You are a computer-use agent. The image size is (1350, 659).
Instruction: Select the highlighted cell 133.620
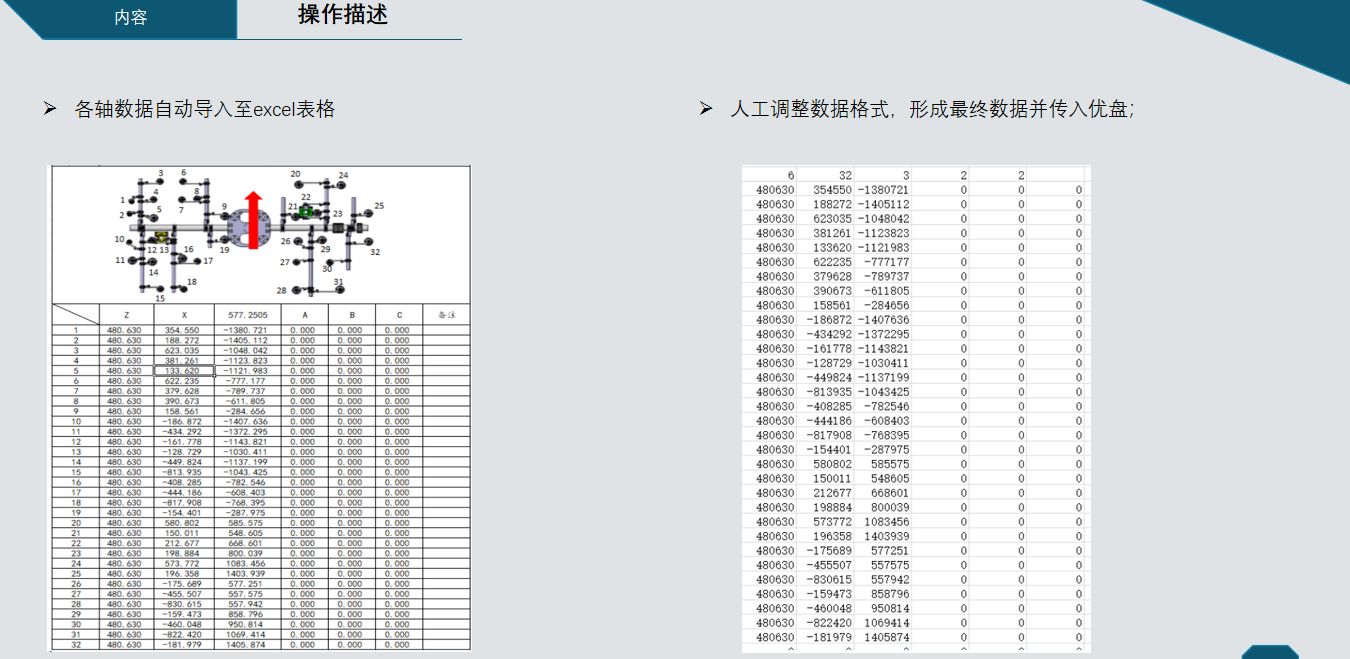[184, 371]
